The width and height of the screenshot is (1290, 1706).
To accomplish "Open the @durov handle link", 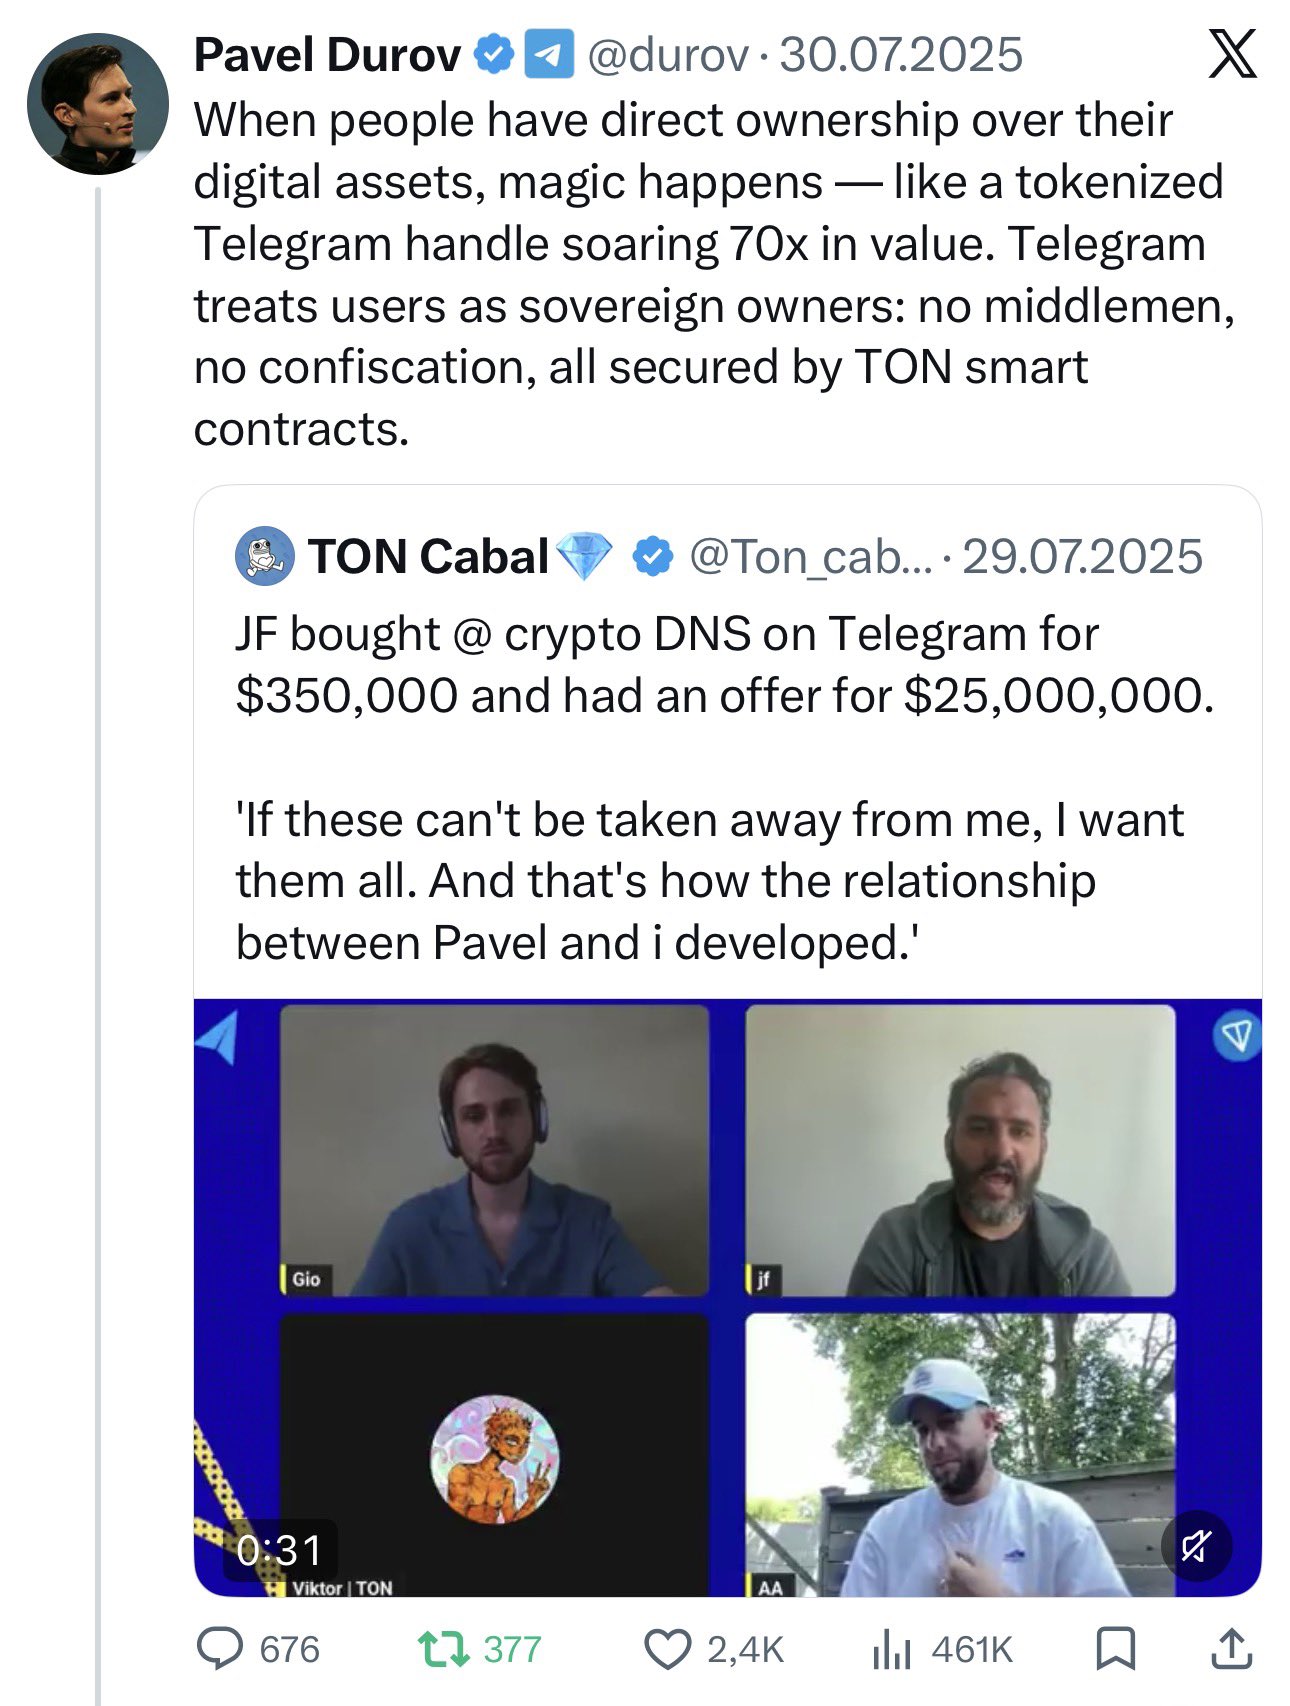I will point(667,55).
